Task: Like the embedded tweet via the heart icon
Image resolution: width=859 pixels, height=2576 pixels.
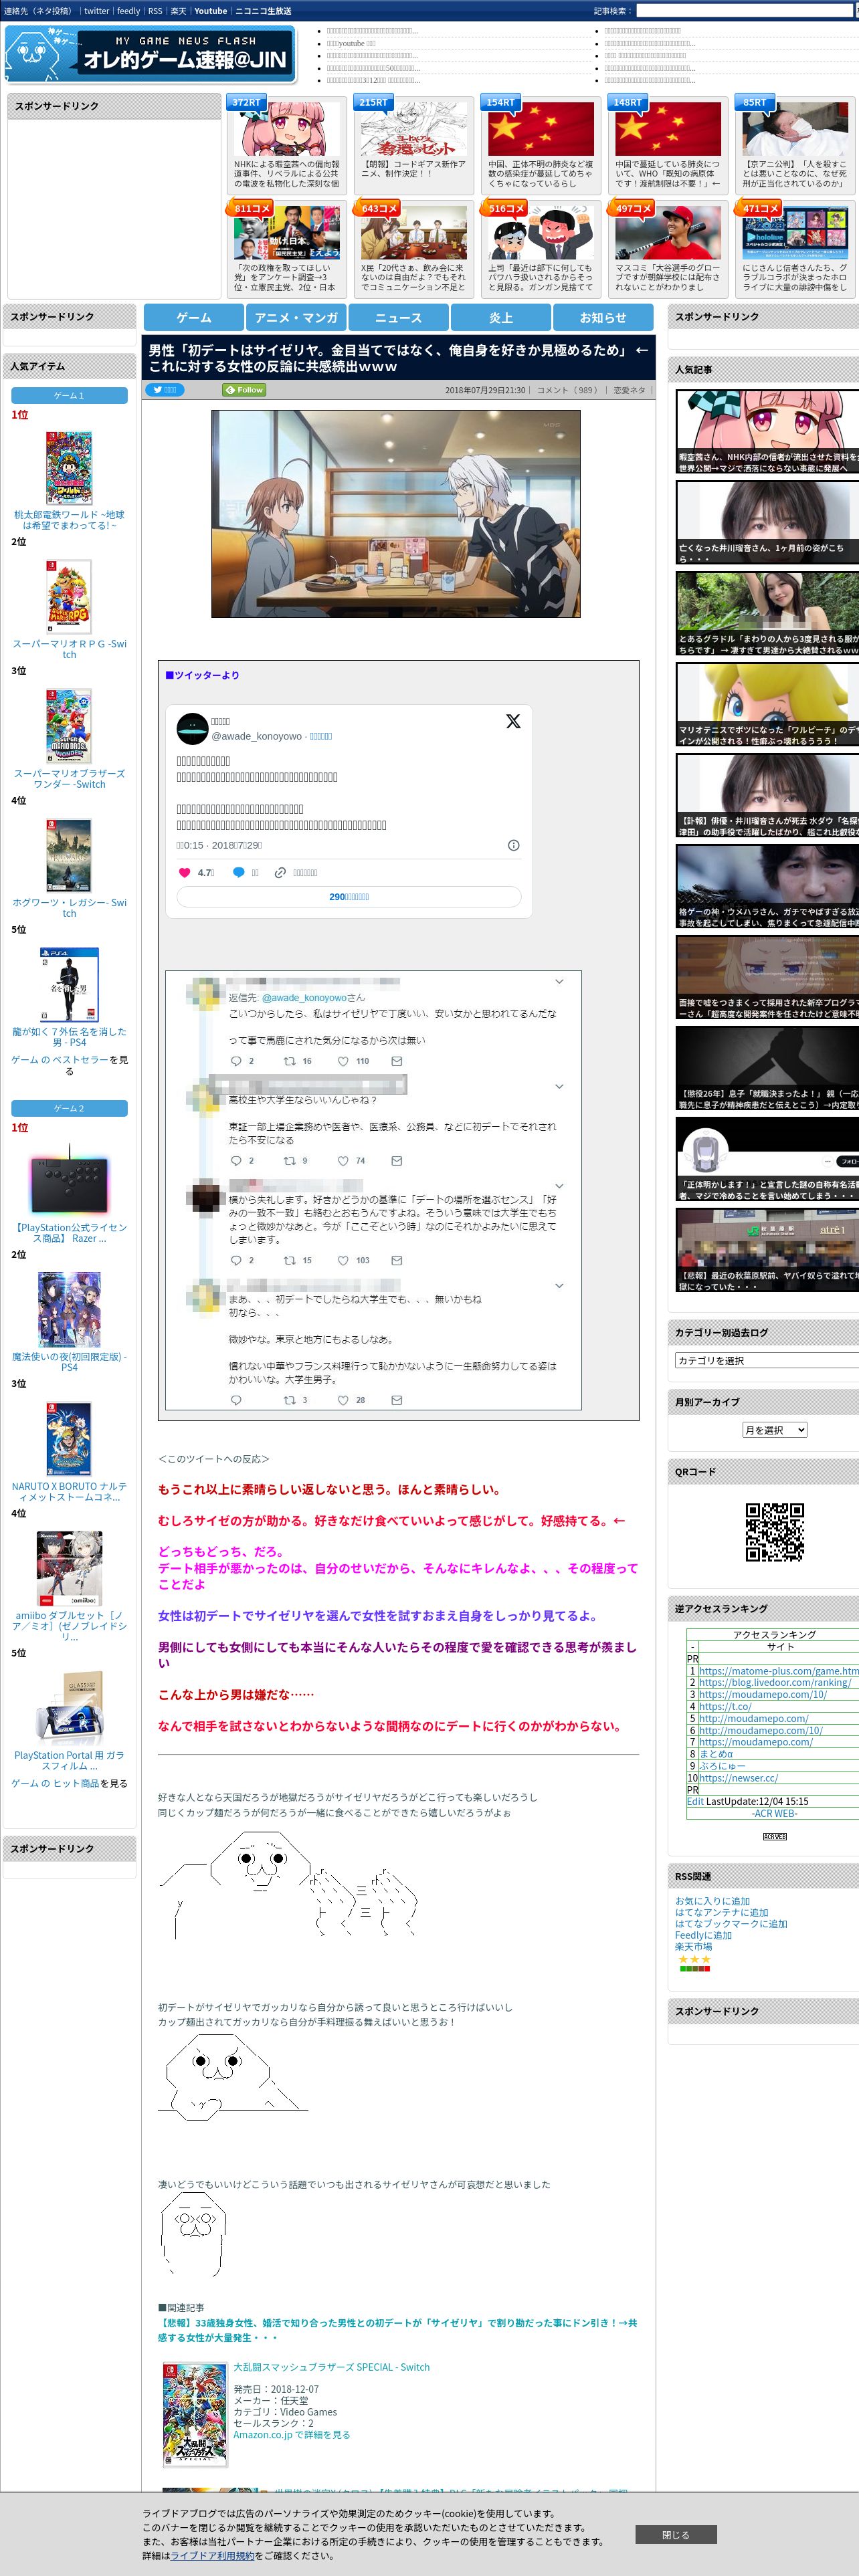Action: (184, 872)
